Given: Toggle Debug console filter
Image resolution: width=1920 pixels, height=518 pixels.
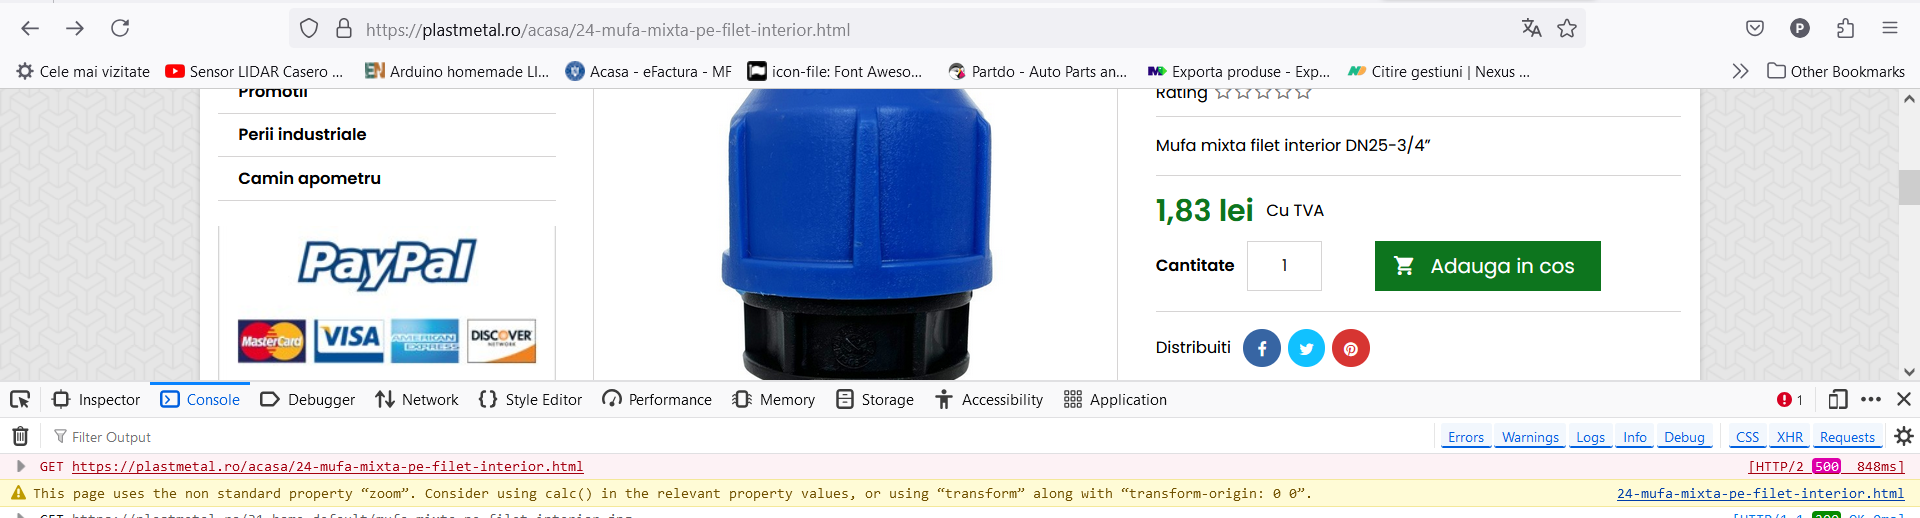Looking at the screenshot, I should [1684, 437].
